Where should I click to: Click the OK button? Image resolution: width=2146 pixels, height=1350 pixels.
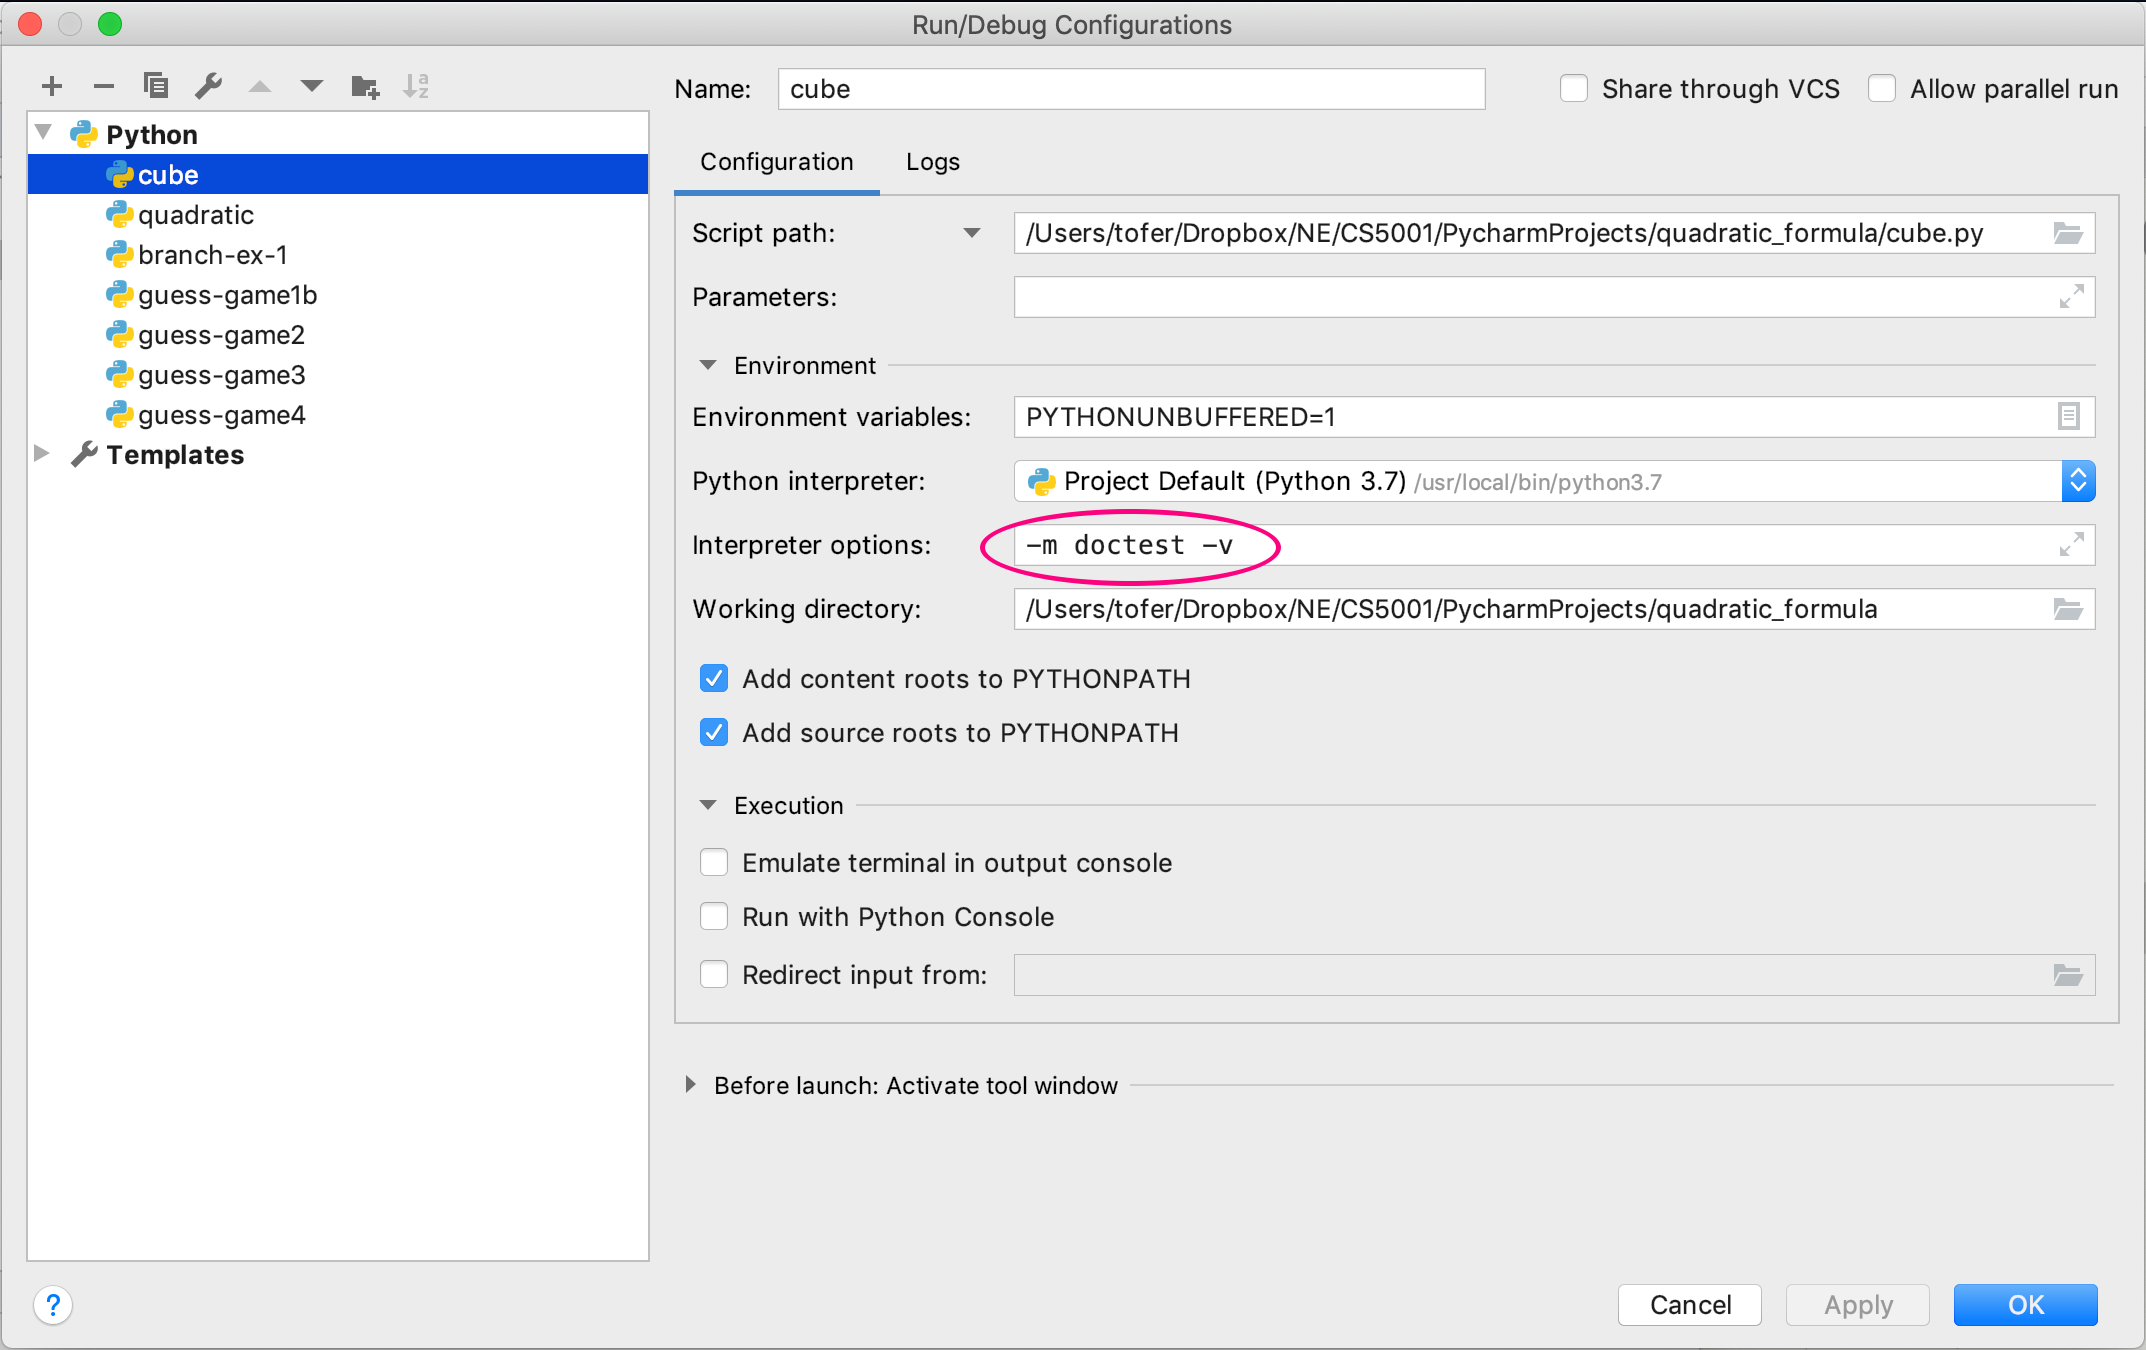[2025, 1305]
